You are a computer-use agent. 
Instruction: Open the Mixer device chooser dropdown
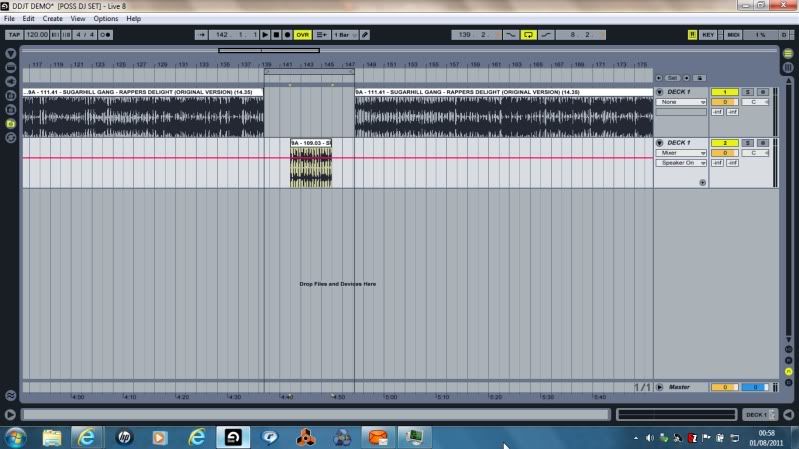tap(681, 153)
